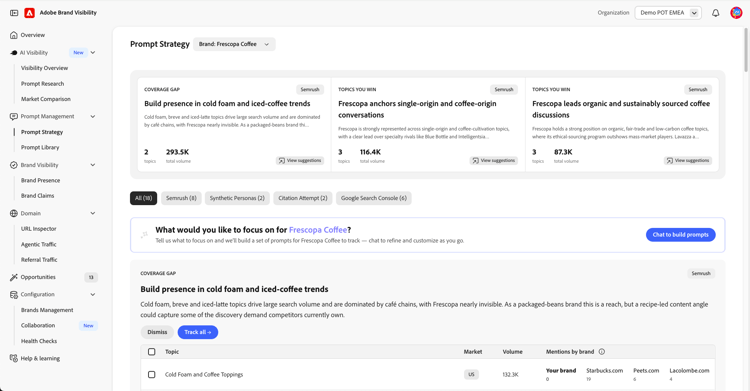This screenshot has height=391, width=750.
Task: Select the Citation Attempt (2) tab
Action: [x=303, y=198]
